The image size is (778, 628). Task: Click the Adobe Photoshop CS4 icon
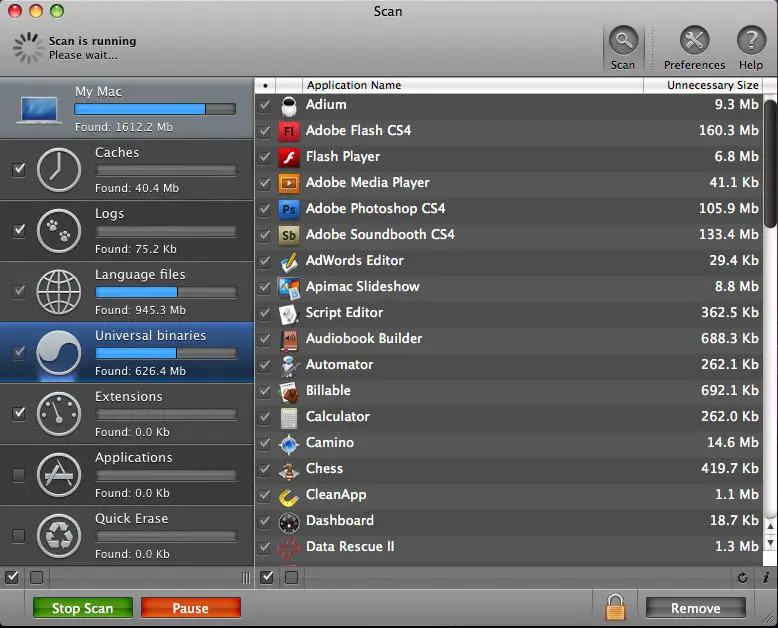point(289,209)
